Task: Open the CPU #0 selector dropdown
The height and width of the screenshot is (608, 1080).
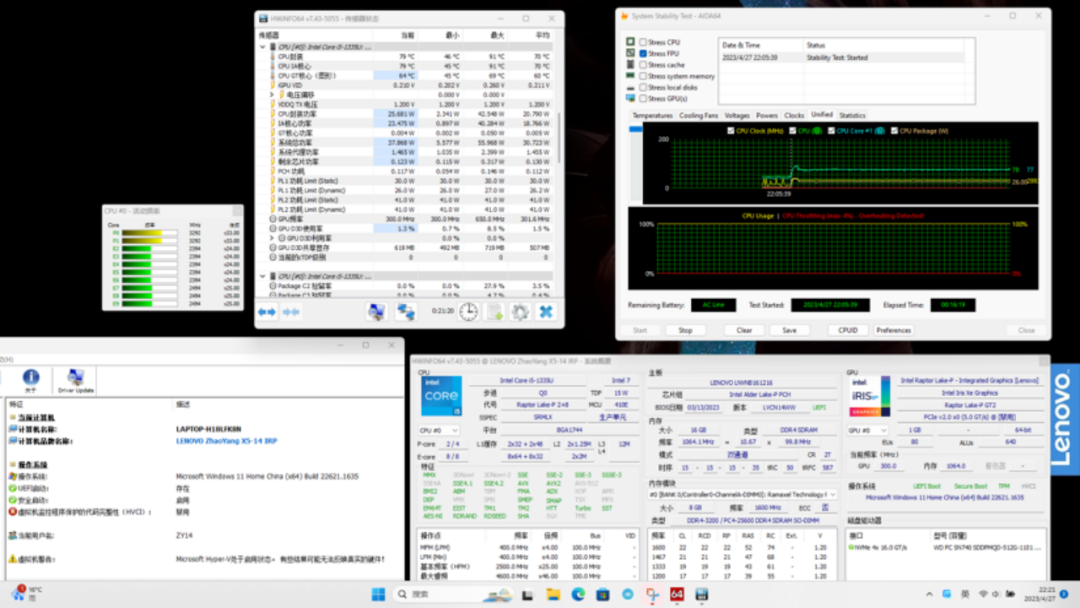Action: coord(440,431)
